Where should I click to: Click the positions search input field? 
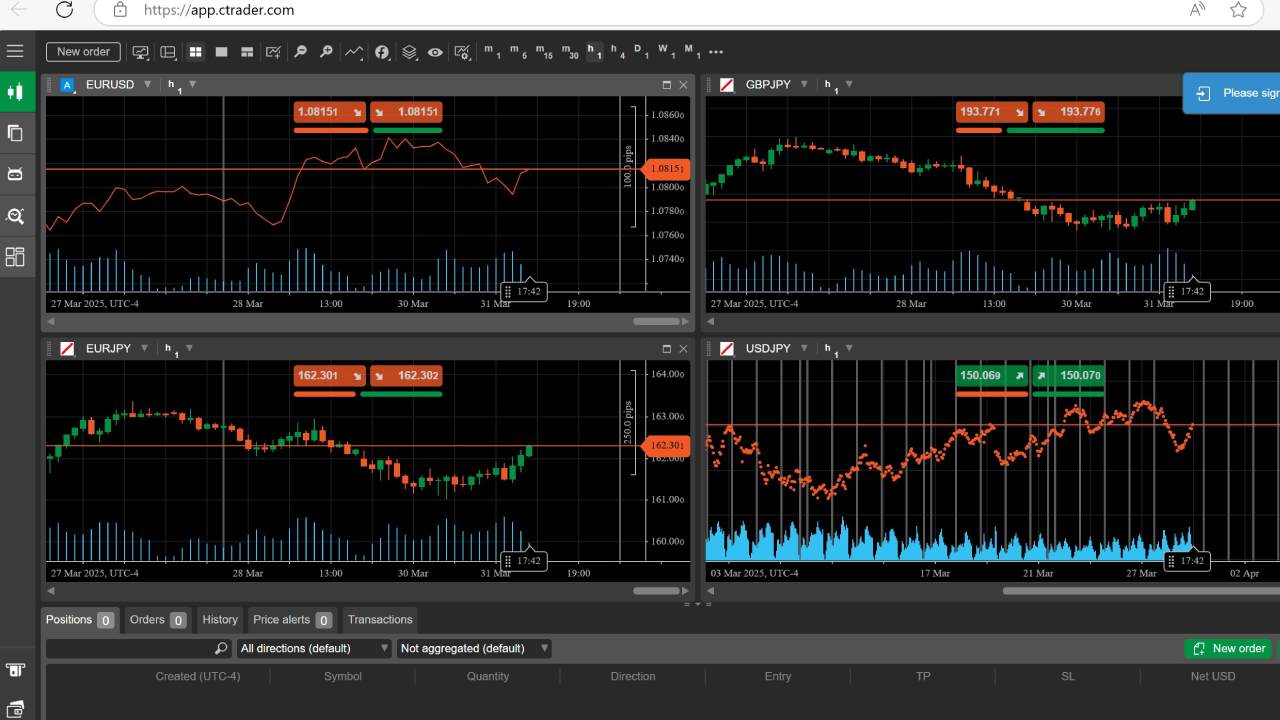point(130,648)
